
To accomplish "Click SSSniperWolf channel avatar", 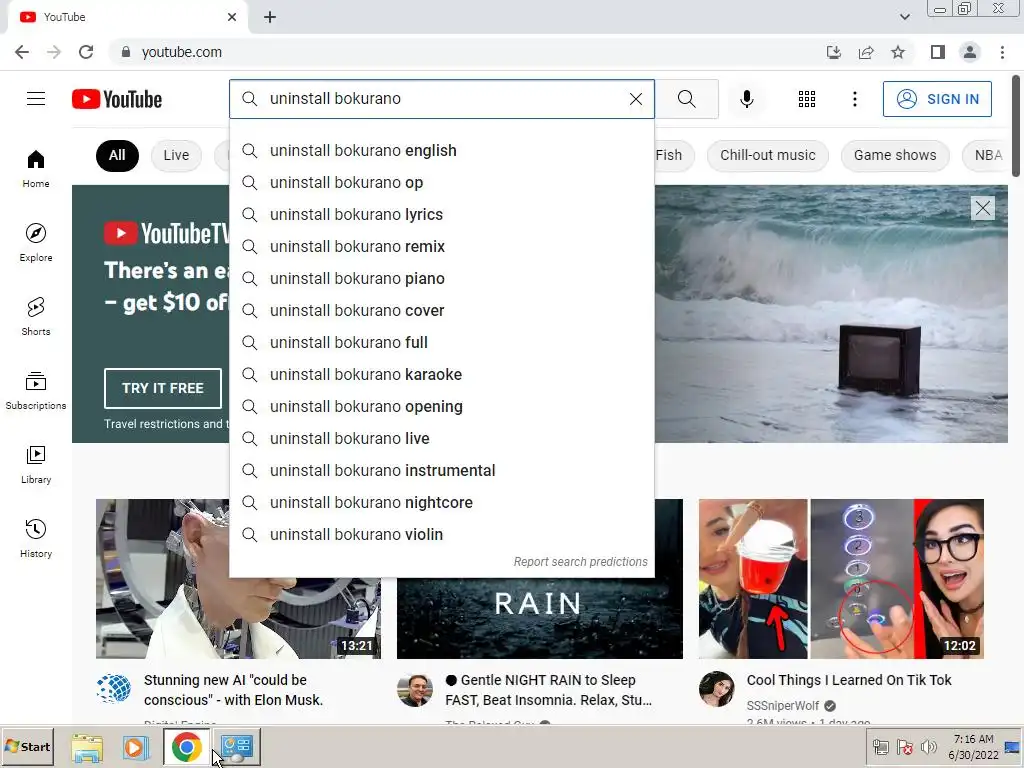I will click(716, 689).
